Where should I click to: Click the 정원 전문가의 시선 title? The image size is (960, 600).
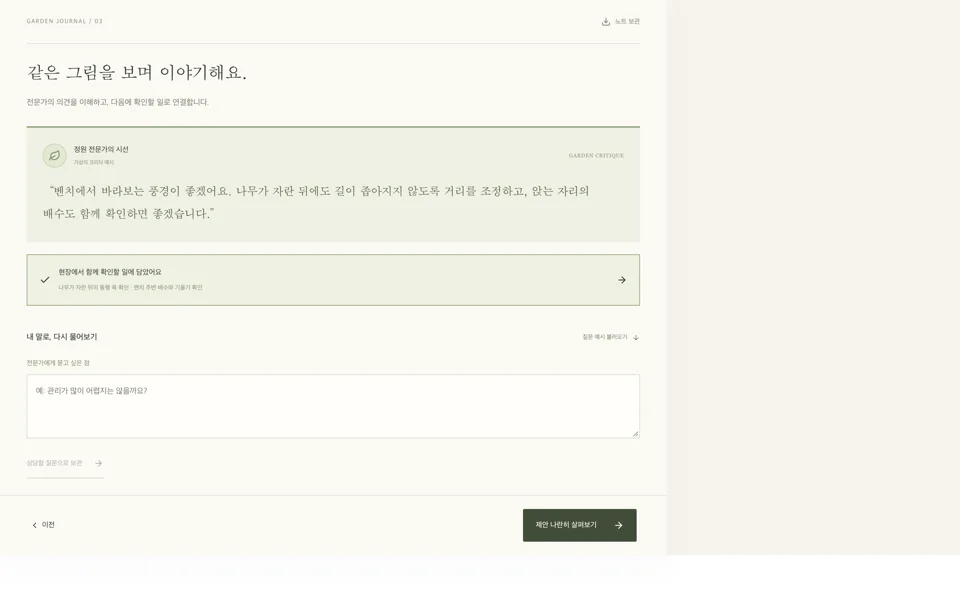101,149
